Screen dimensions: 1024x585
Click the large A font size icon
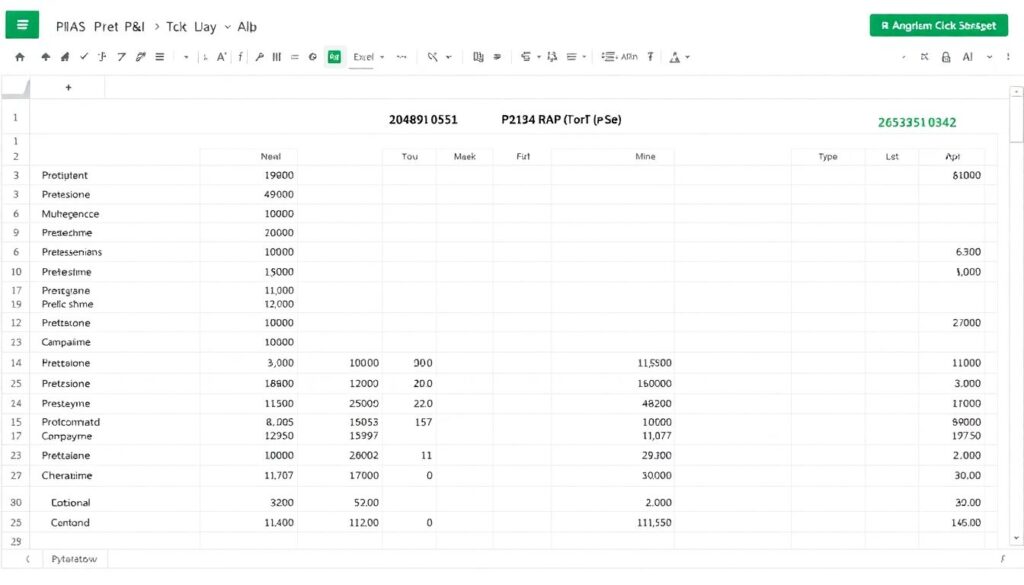(222, 58)
